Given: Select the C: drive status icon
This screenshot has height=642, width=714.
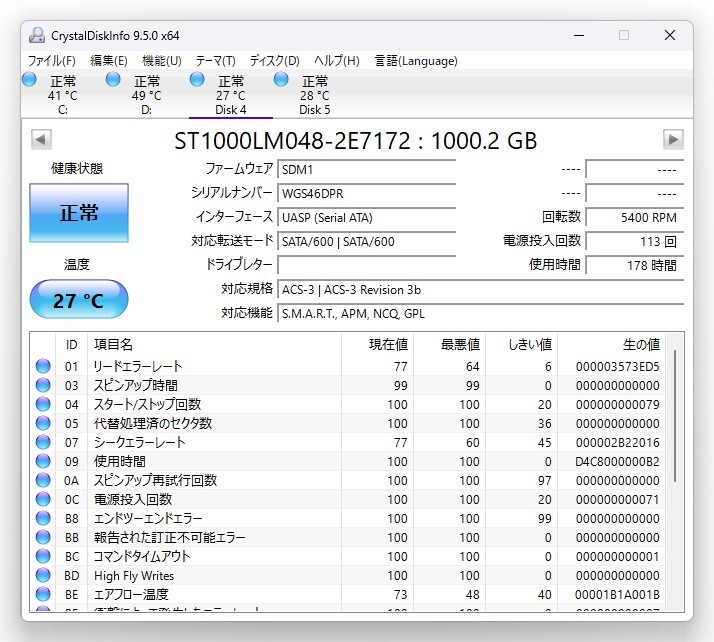Looking at the screenshot, I should 29,79.
